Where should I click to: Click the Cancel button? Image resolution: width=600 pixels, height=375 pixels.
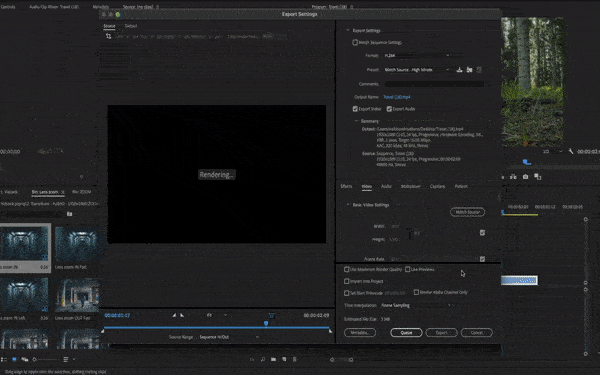click(477, 333)
